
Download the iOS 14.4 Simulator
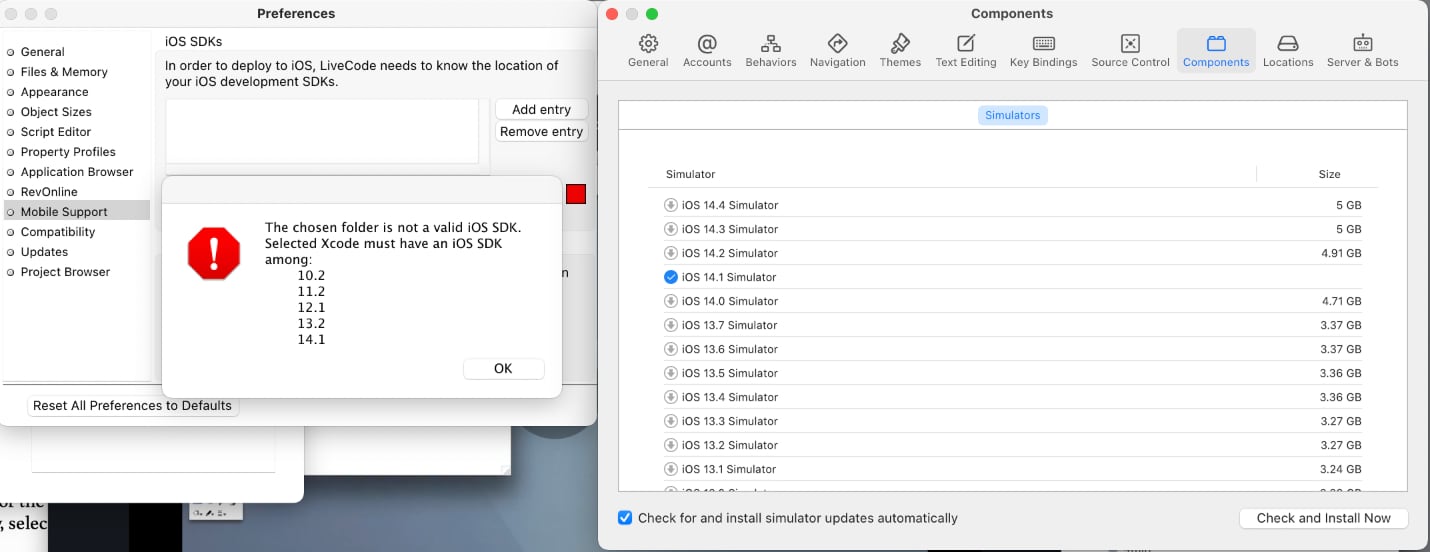coord(671,205)
